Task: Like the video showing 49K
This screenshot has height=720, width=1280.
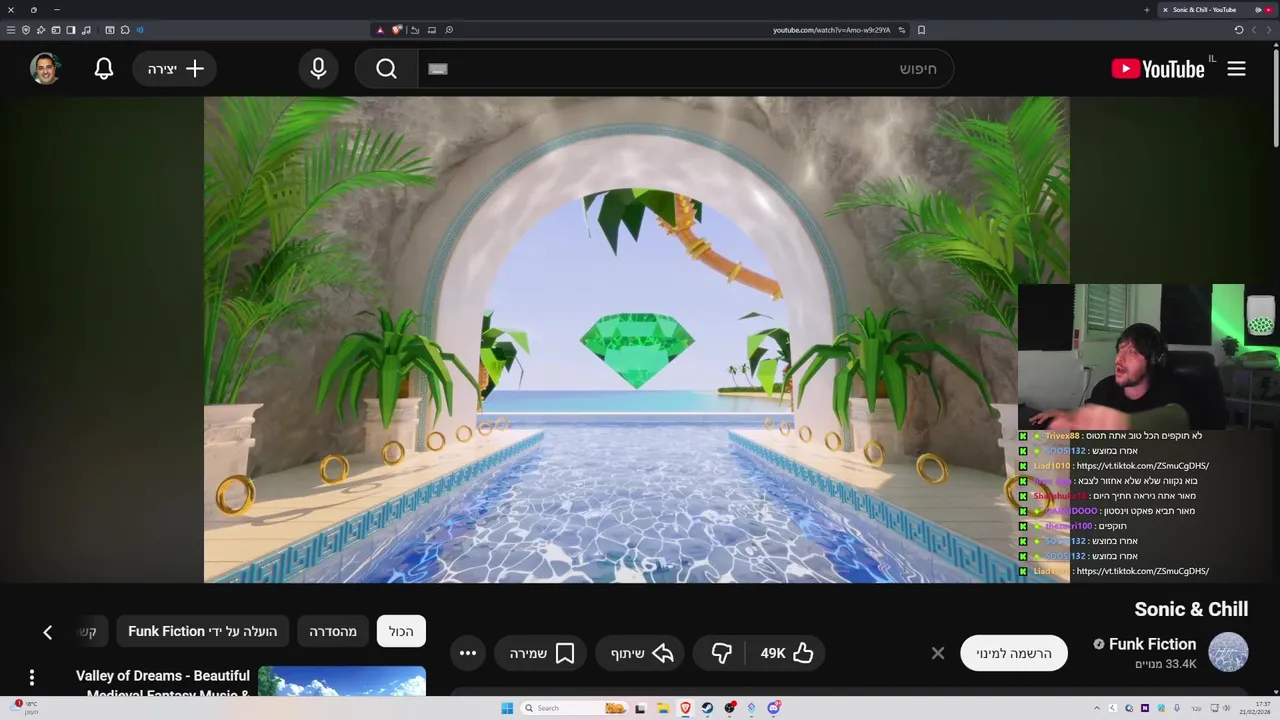Action: (x=787, y=653)
